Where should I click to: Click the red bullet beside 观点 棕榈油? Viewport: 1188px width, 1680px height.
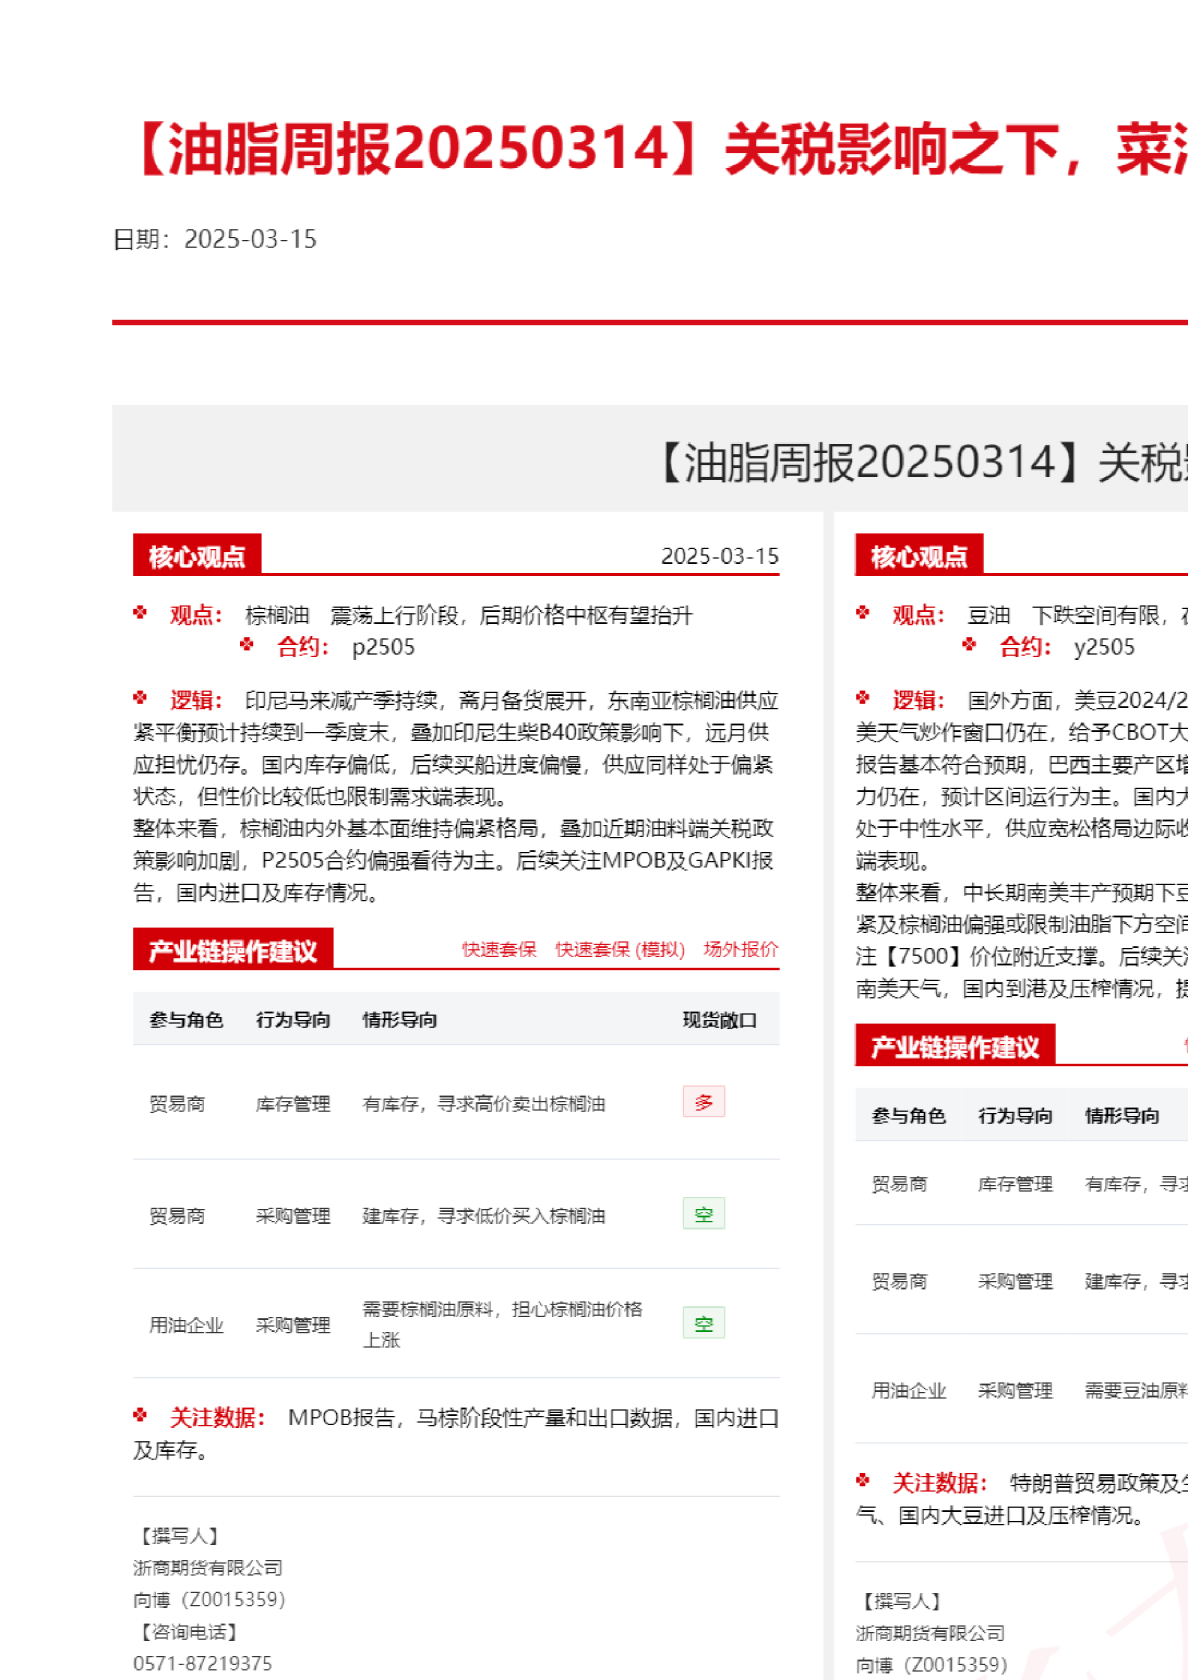(x=141, y=613)
